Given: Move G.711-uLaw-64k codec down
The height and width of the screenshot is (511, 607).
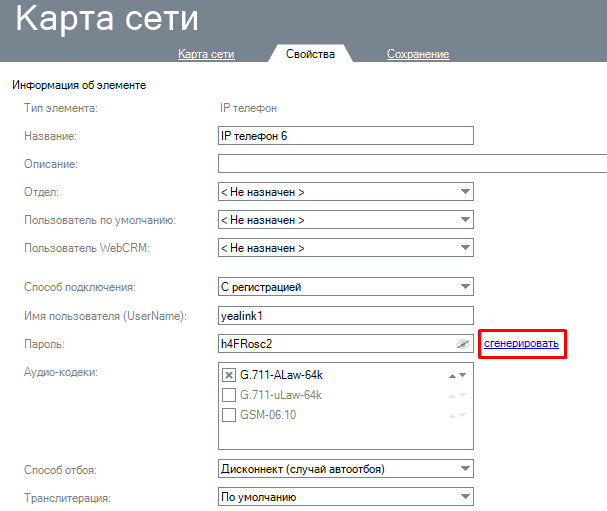Looking at the screenshot, I should 462,395.
